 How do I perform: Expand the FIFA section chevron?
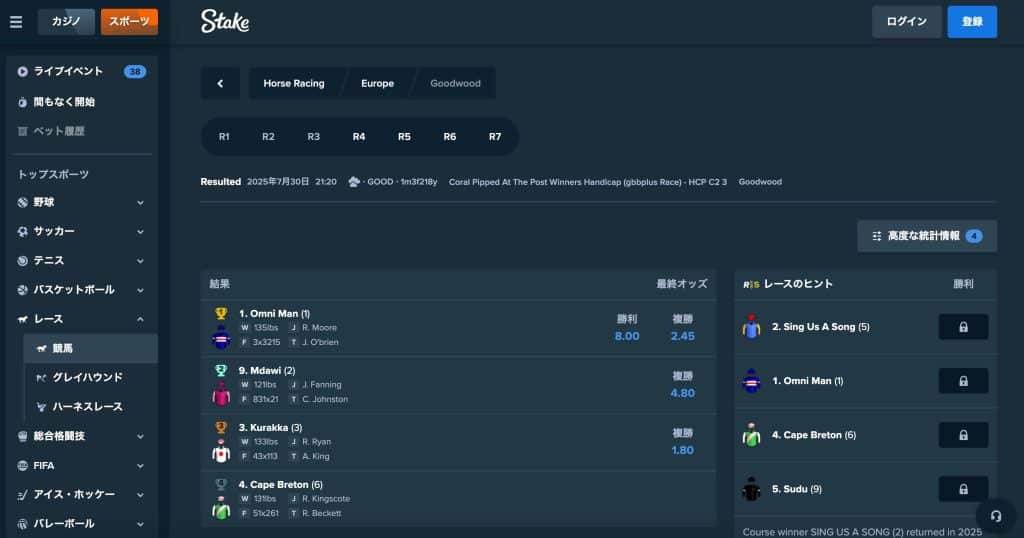(x=140, y=466)
